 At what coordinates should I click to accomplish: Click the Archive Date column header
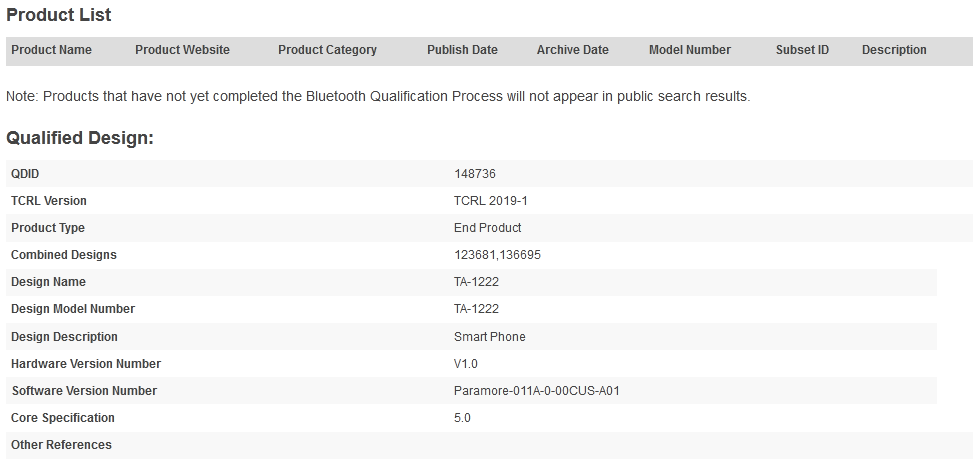coord(572,50)
